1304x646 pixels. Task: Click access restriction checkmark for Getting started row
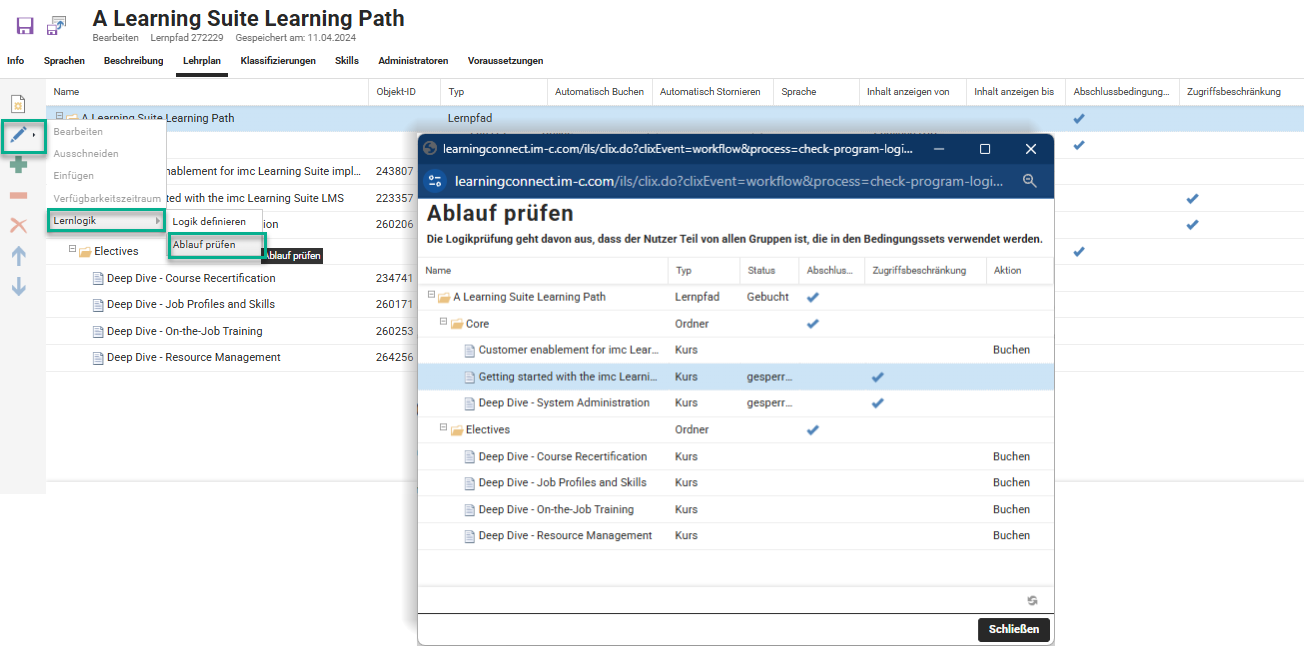877,377
